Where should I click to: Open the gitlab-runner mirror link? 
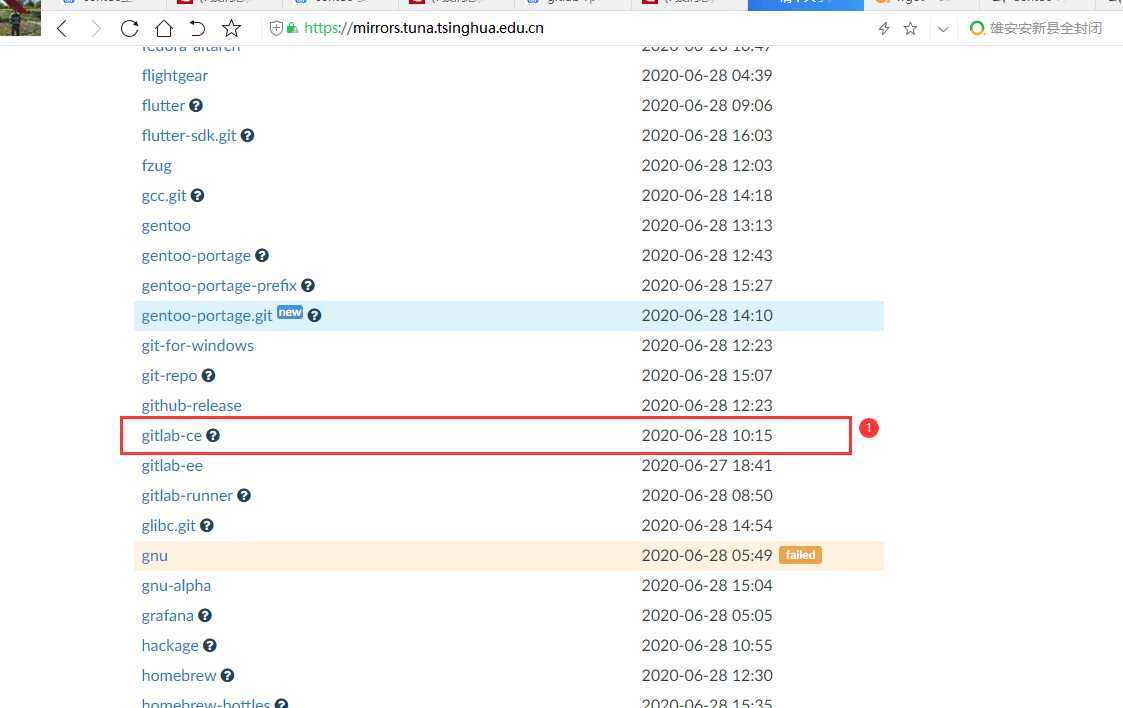pyautogui.click(x=187, y=496)
